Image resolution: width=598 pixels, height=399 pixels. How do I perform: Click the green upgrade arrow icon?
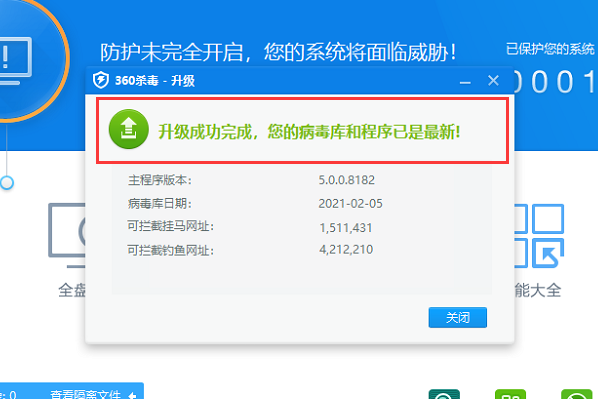[x=129, y=129]
